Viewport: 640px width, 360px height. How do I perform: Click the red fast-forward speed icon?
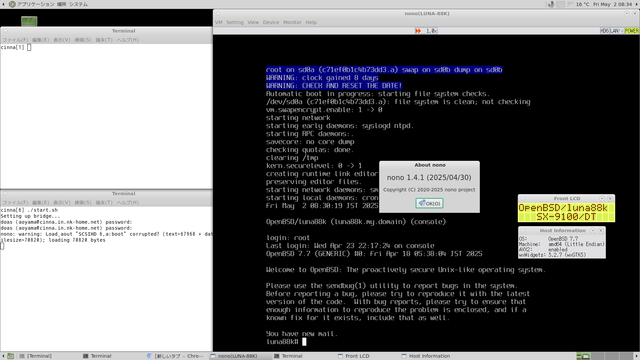pos(418,31)
